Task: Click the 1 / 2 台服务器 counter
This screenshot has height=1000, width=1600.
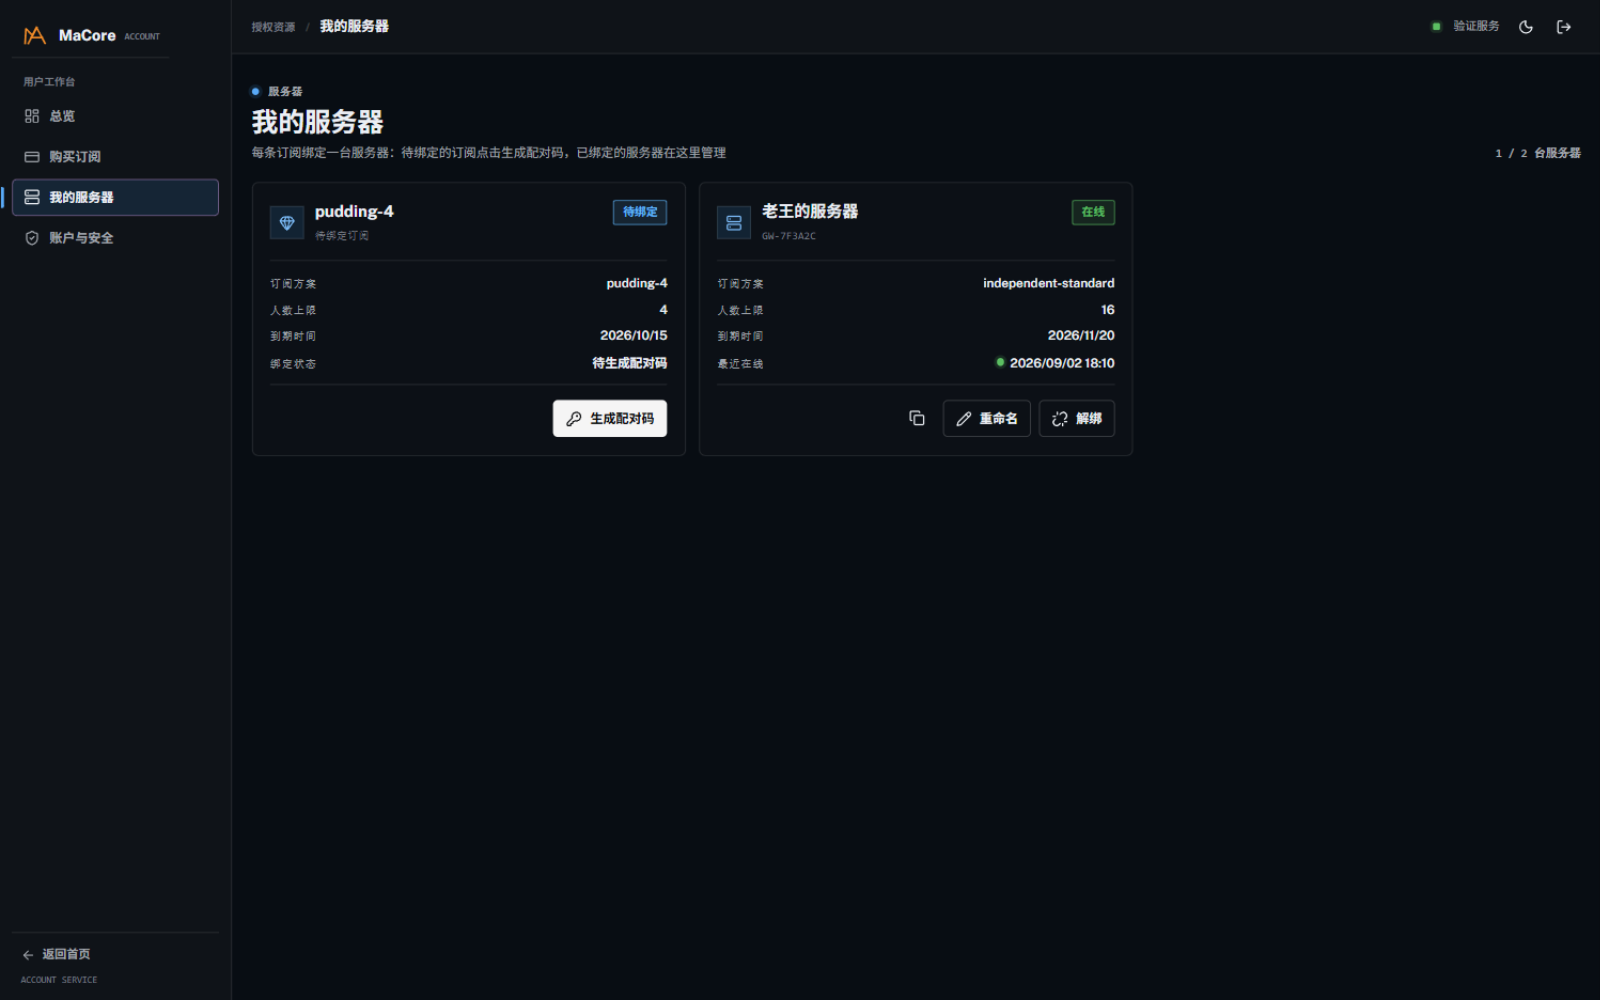Action: pyautogui.click(x=1538, y=153)
